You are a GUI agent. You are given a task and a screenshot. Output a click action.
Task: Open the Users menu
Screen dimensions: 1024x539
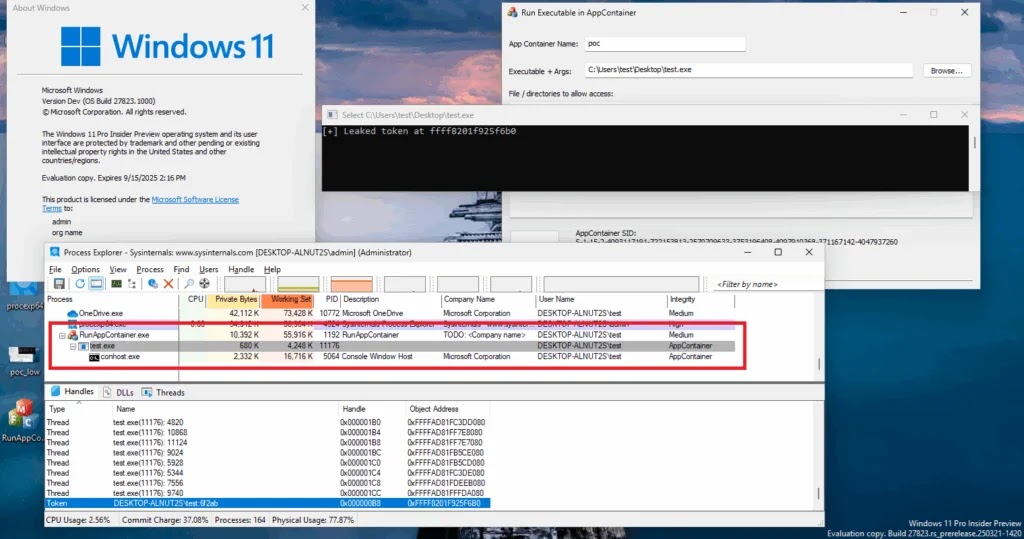209,269
